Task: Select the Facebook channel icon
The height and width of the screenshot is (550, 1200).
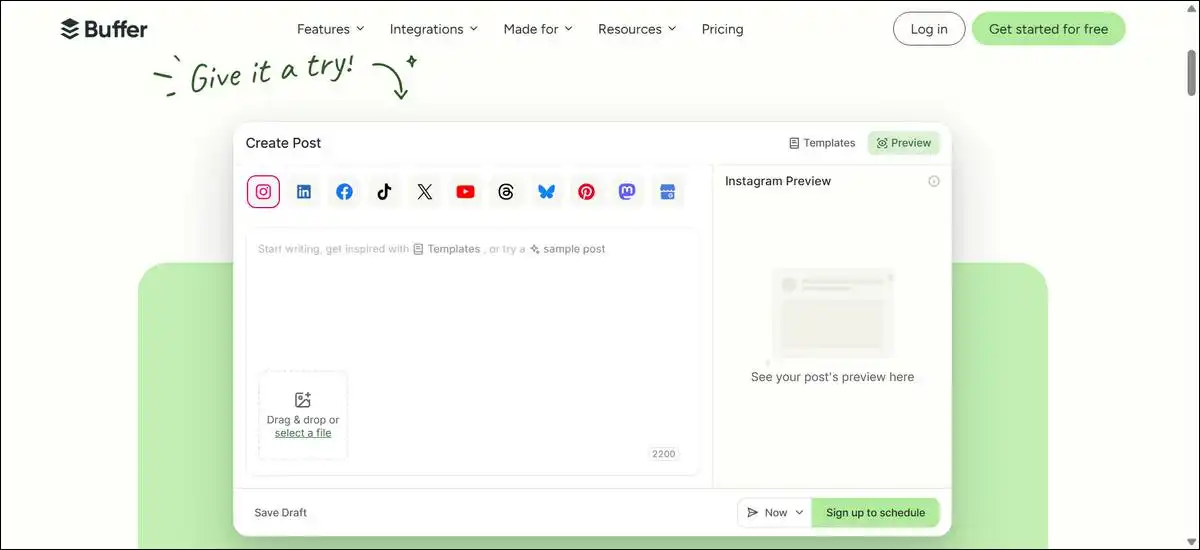Action: [x=344, y=192]
